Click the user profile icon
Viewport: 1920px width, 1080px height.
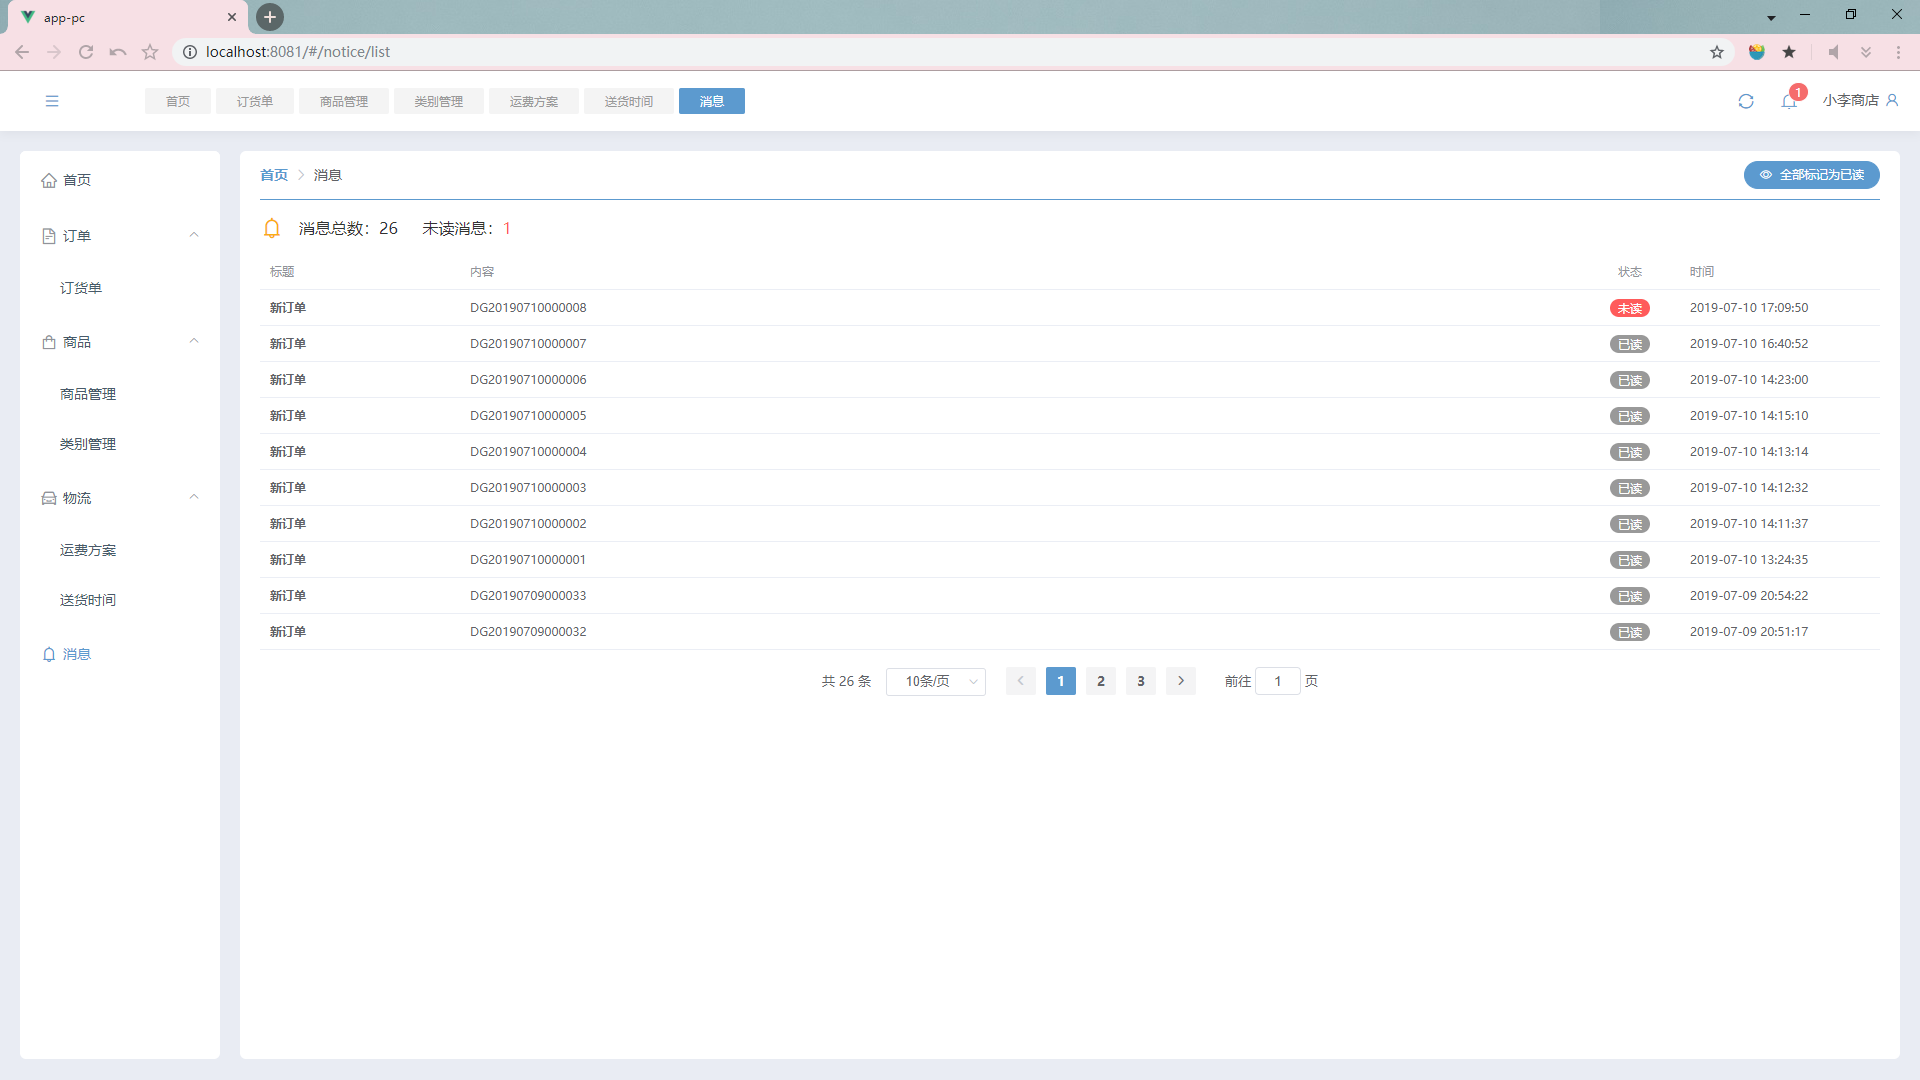pos(1892,100)
